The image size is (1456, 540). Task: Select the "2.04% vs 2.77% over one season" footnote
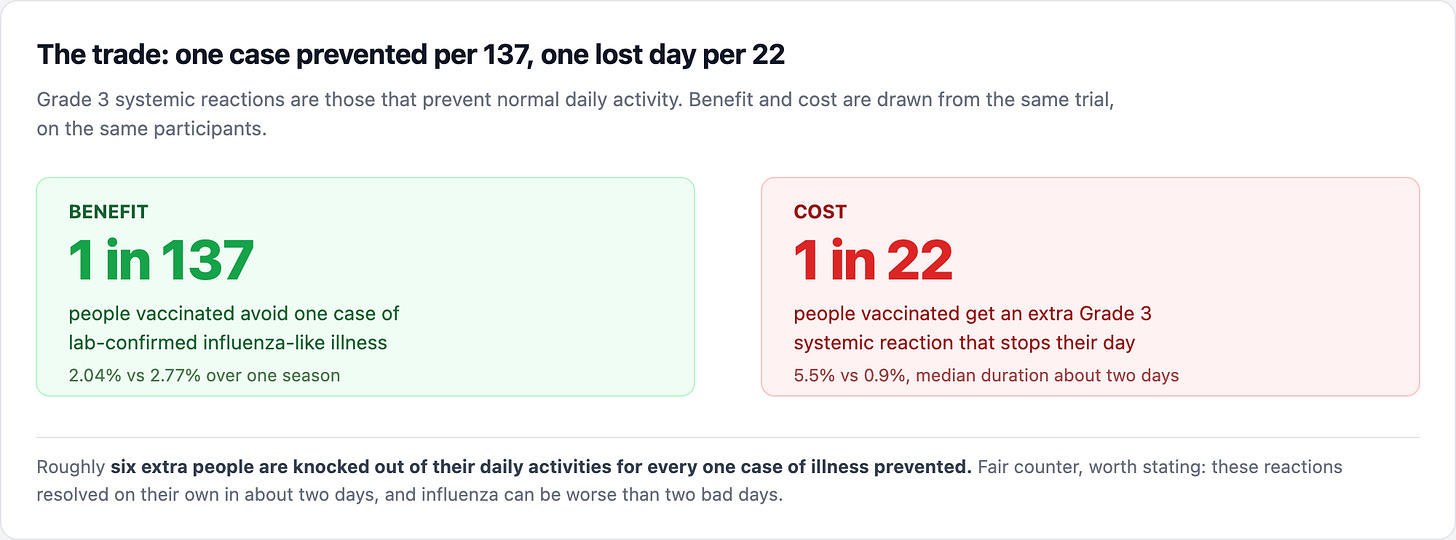point(204,376)
